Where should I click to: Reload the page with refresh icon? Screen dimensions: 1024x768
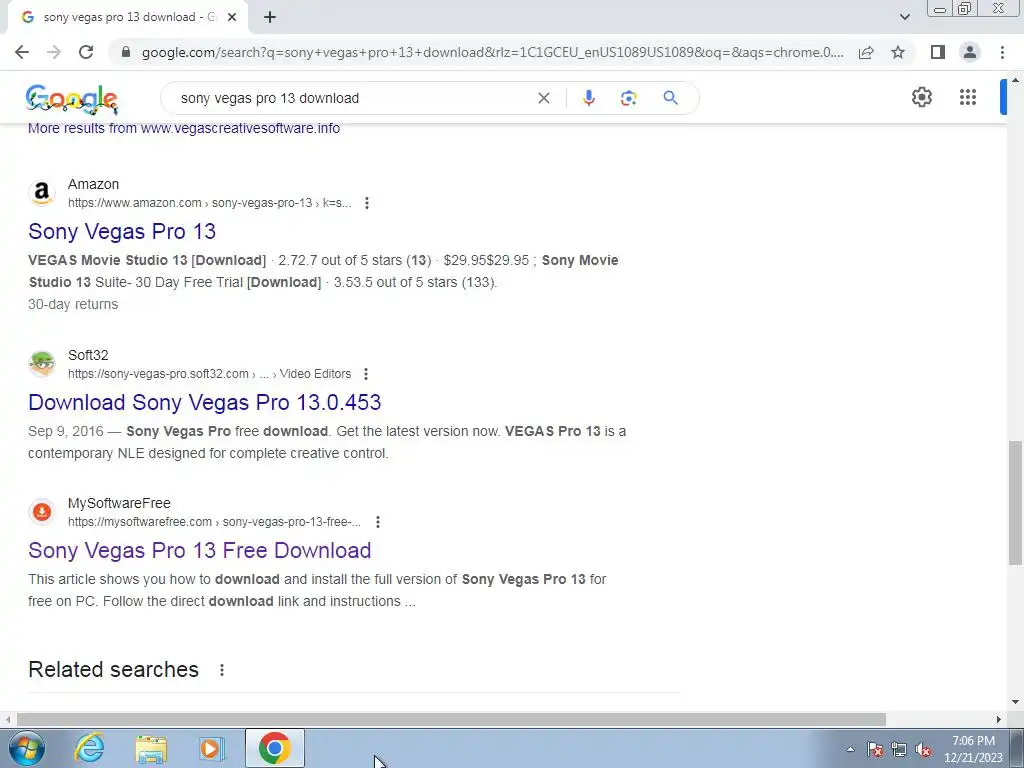pos(86,52)
